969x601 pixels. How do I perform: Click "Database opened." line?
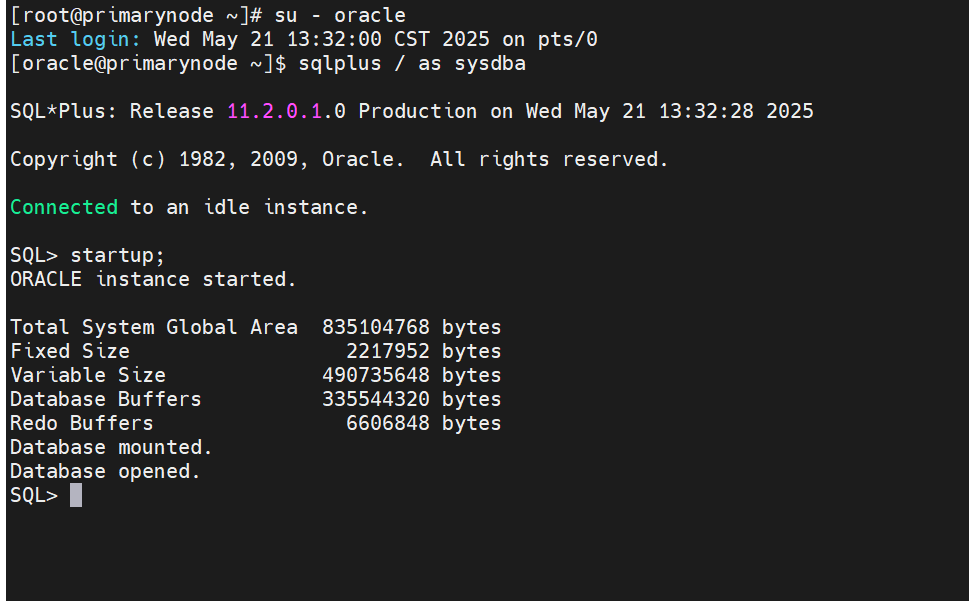coord(106,471)
